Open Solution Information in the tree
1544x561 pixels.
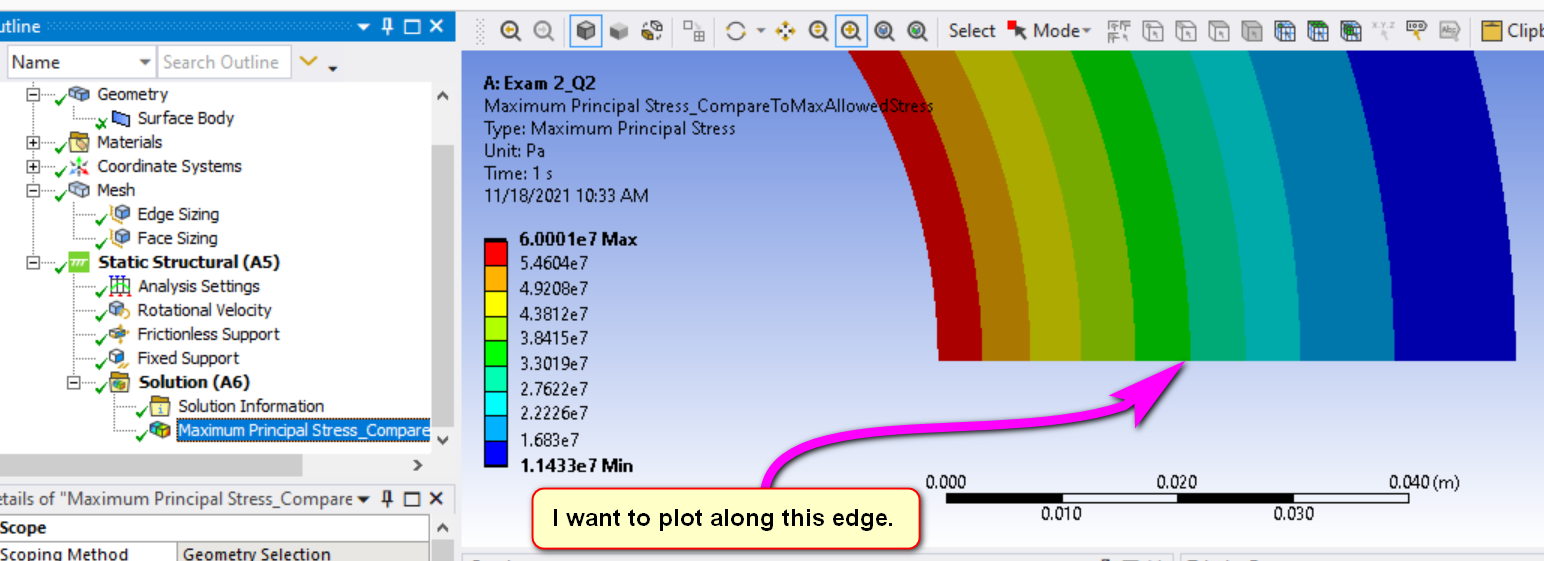point(251,406)
